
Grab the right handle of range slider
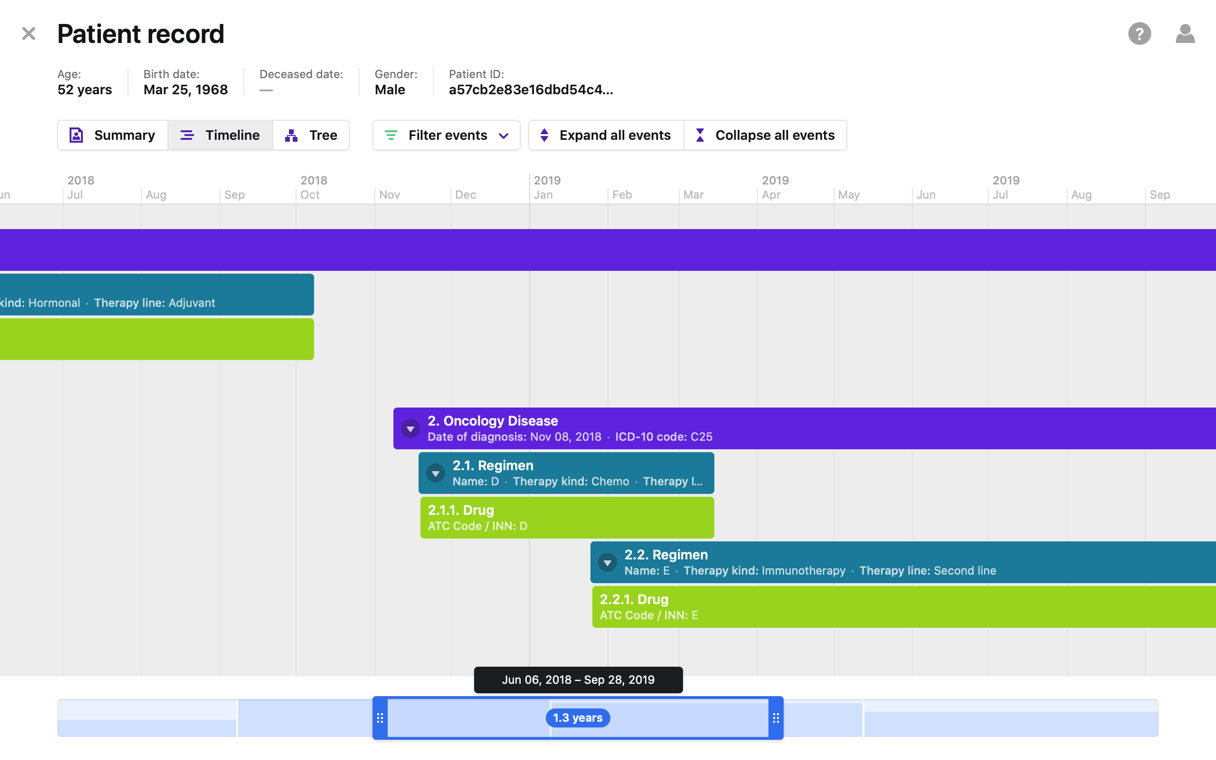point(776,718)
